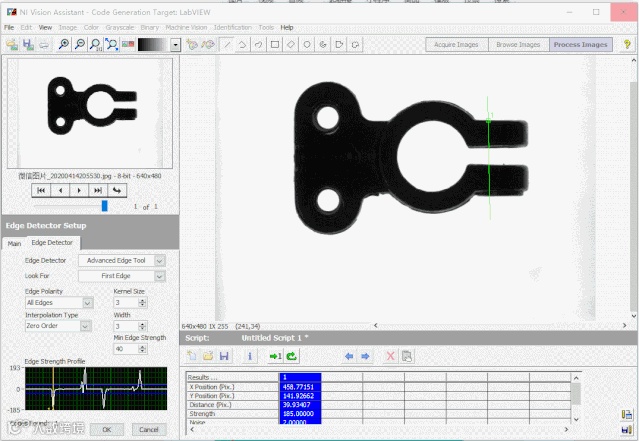Click the X Position value 458.77151
The height and width of the screenshot is (441, 639).
tap(300, 387)
